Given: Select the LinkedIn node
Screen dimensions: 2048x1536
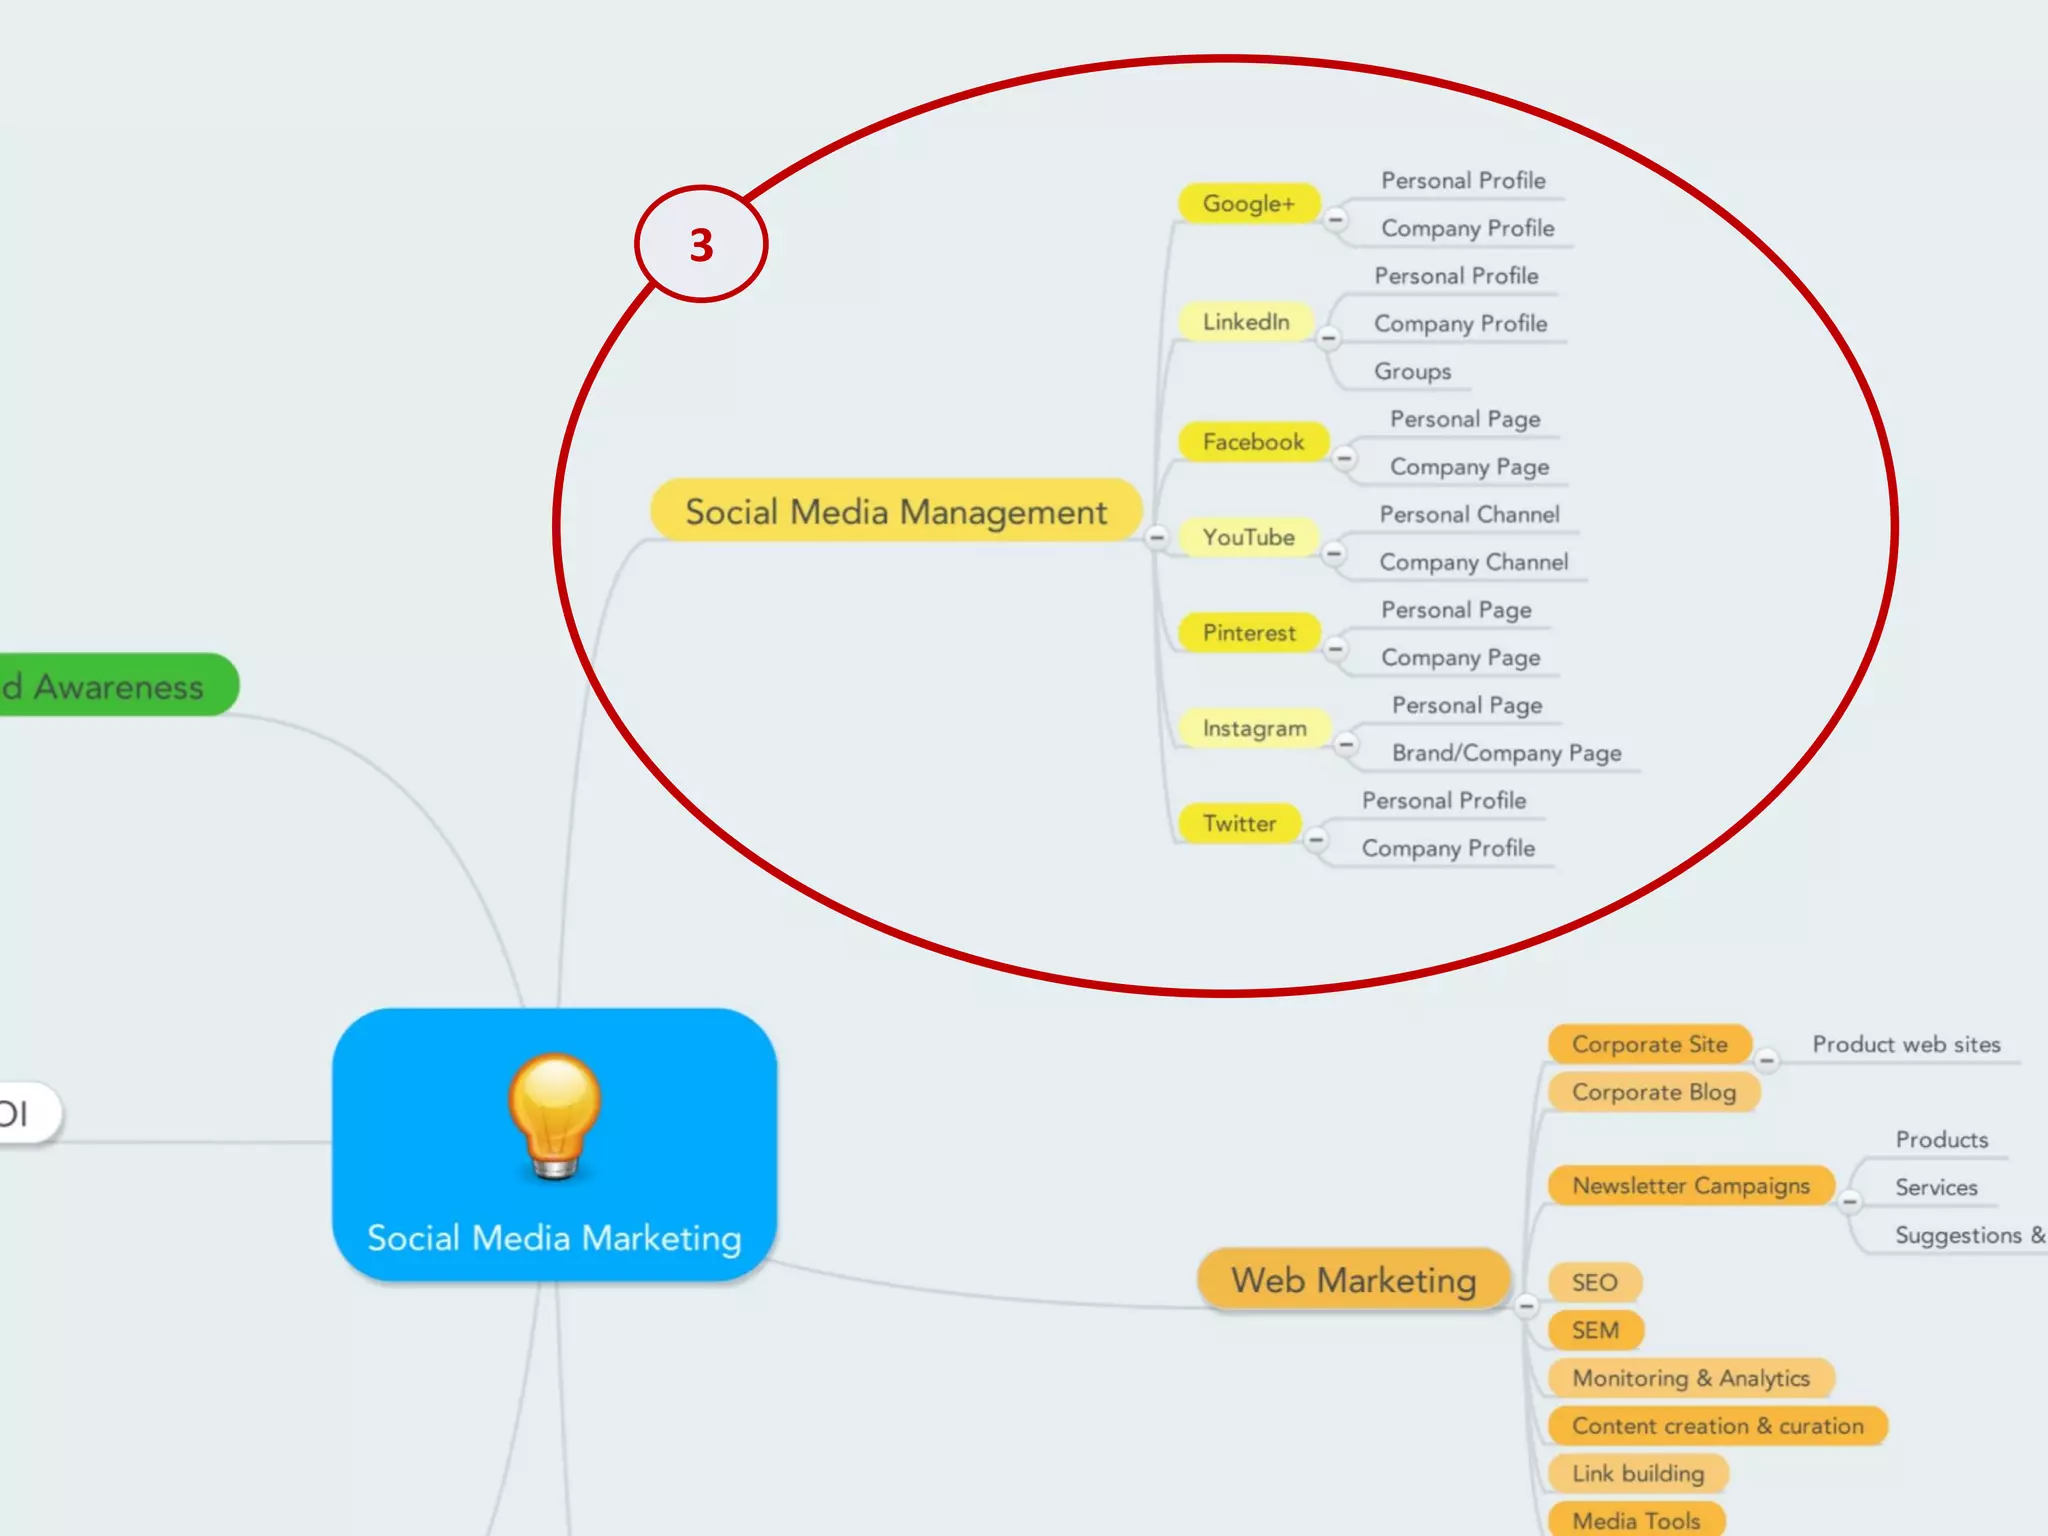Looking at the screenshot, I should [1246, 322].
